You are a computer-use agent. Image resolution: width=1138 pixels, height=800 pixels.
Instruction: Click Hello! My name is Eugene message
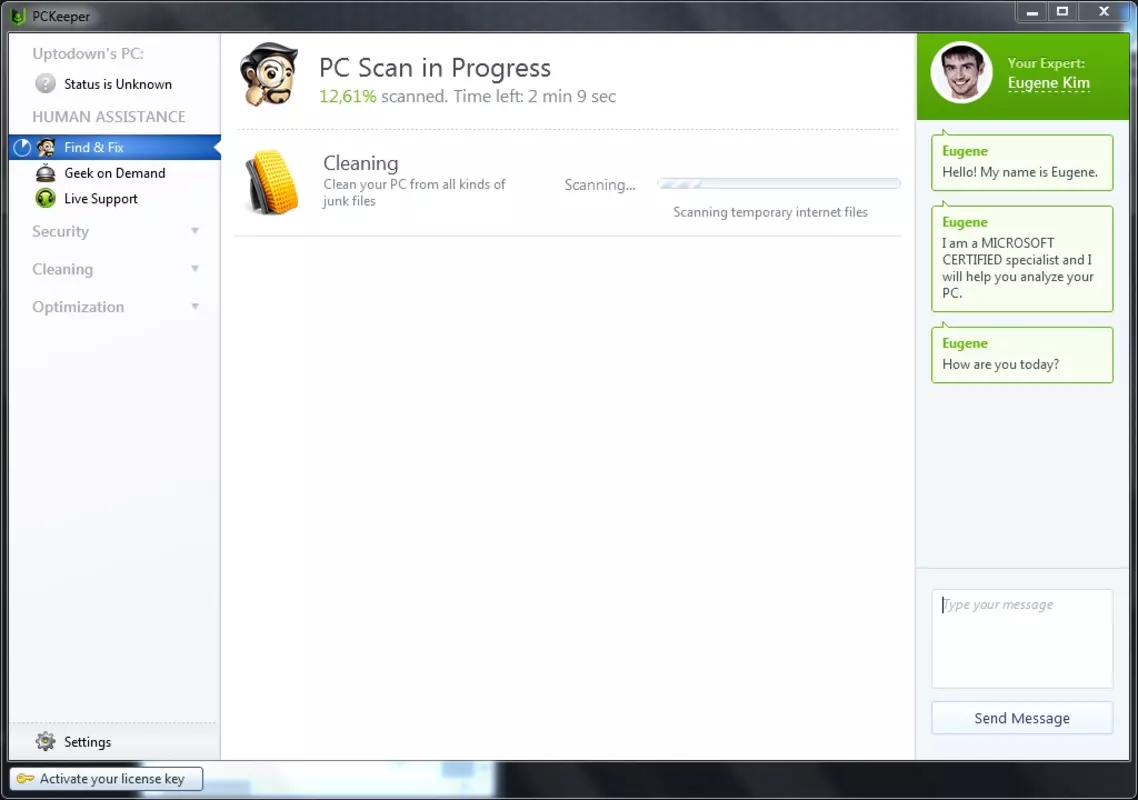(1022, 163)
